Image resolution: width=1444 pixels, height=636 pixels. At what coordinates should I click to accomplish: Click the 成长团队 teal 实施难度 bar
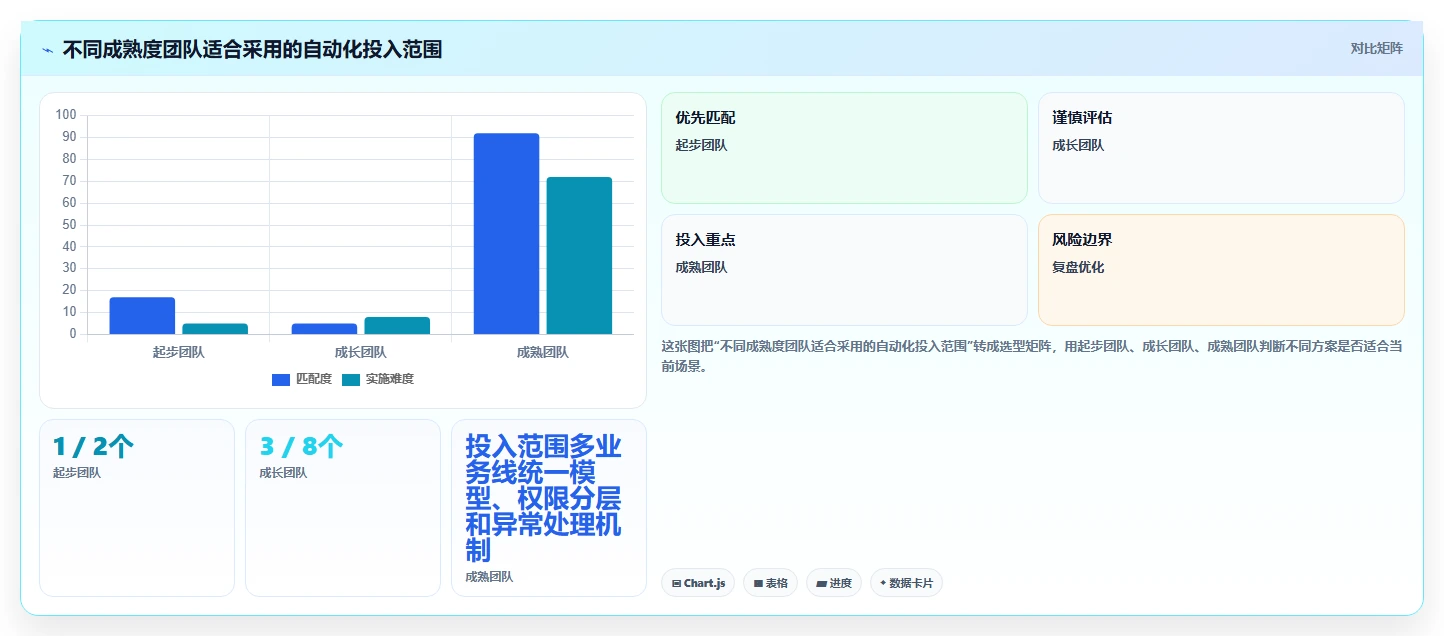(x=397, y=326)
